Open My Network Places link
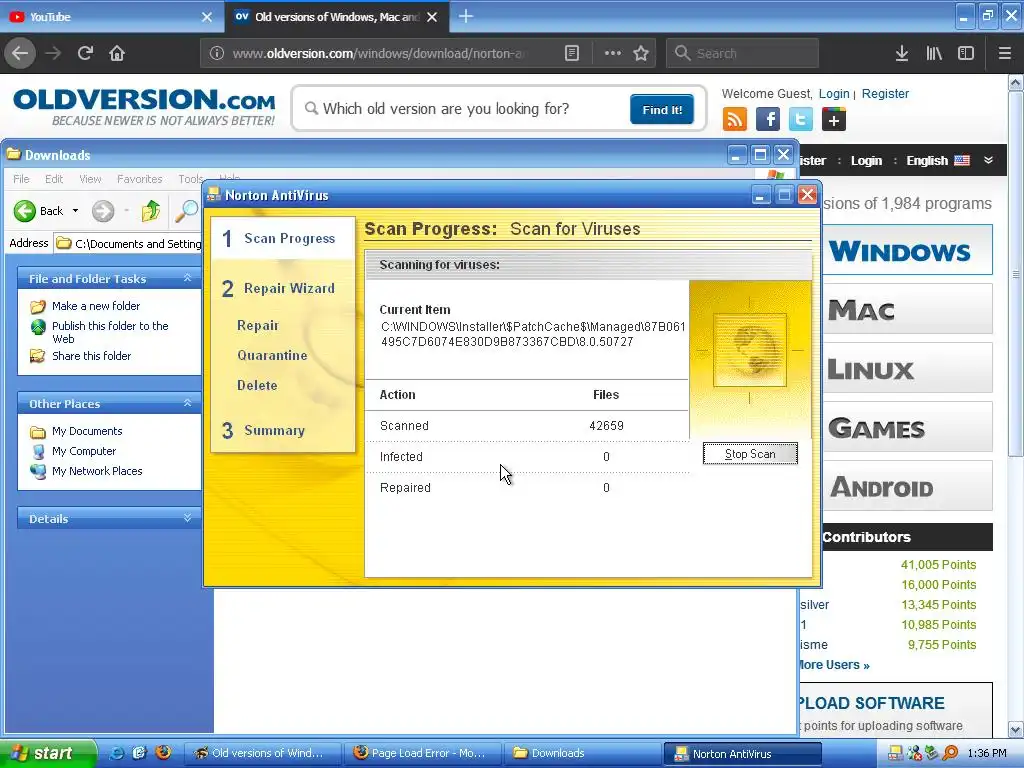 (x=97, y=471)
